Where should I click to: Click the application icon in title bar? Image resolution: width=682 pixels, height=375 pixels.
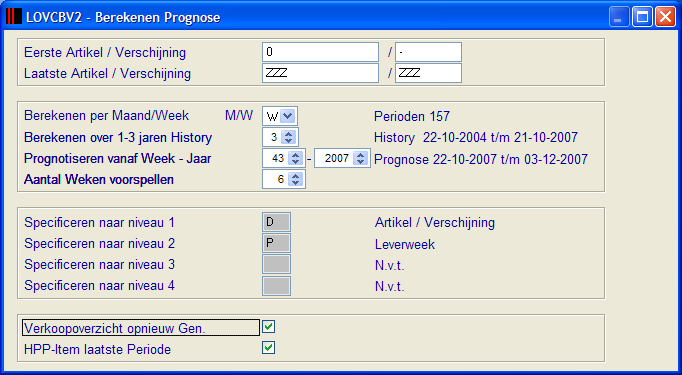click(x=13, y=17)
